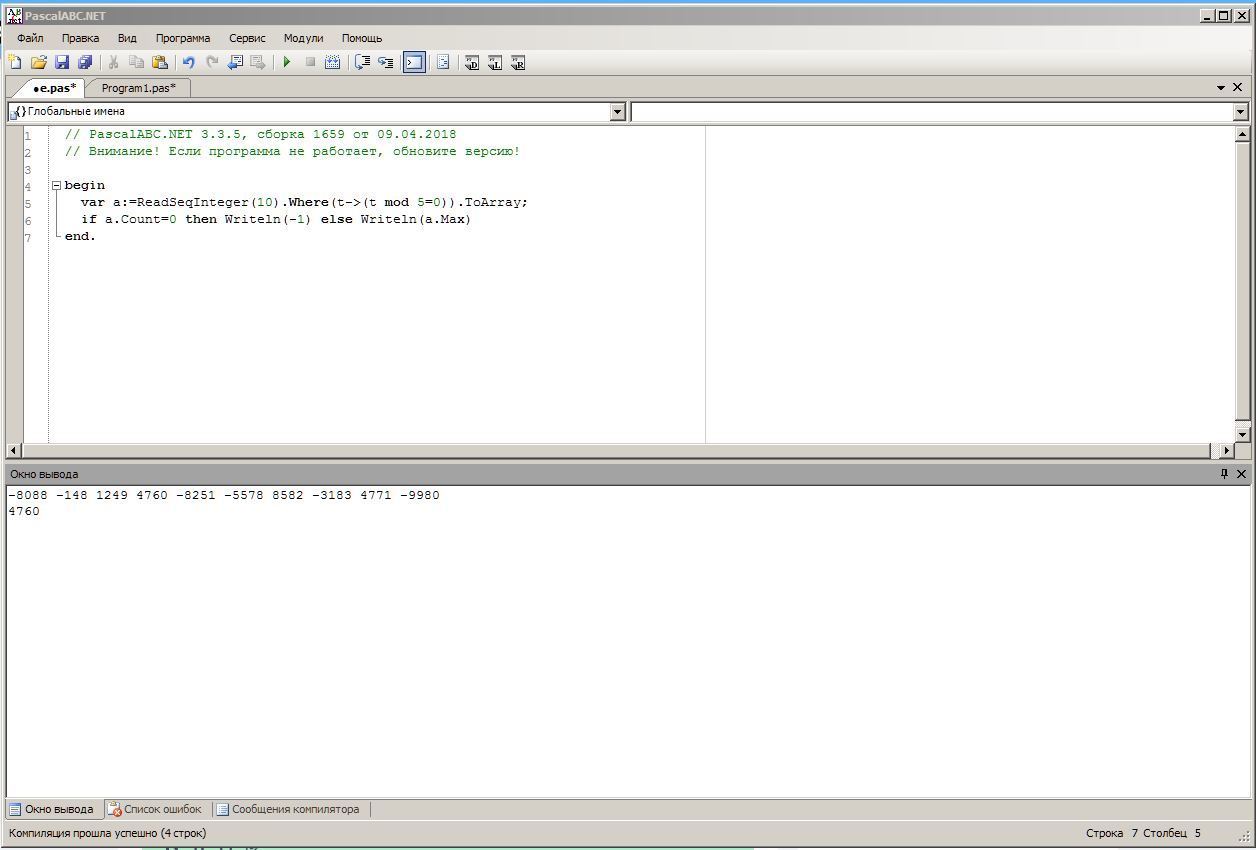The width and height of the screenshot is (1256, 850).
Task: Show the Сообщения компилятора tab
Action: (289, 809)
